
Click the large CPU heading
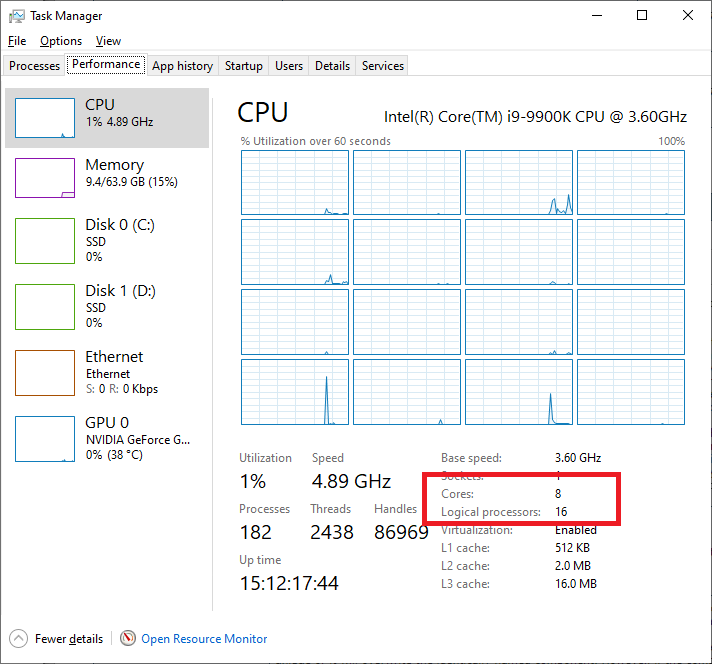pos(263,112)
